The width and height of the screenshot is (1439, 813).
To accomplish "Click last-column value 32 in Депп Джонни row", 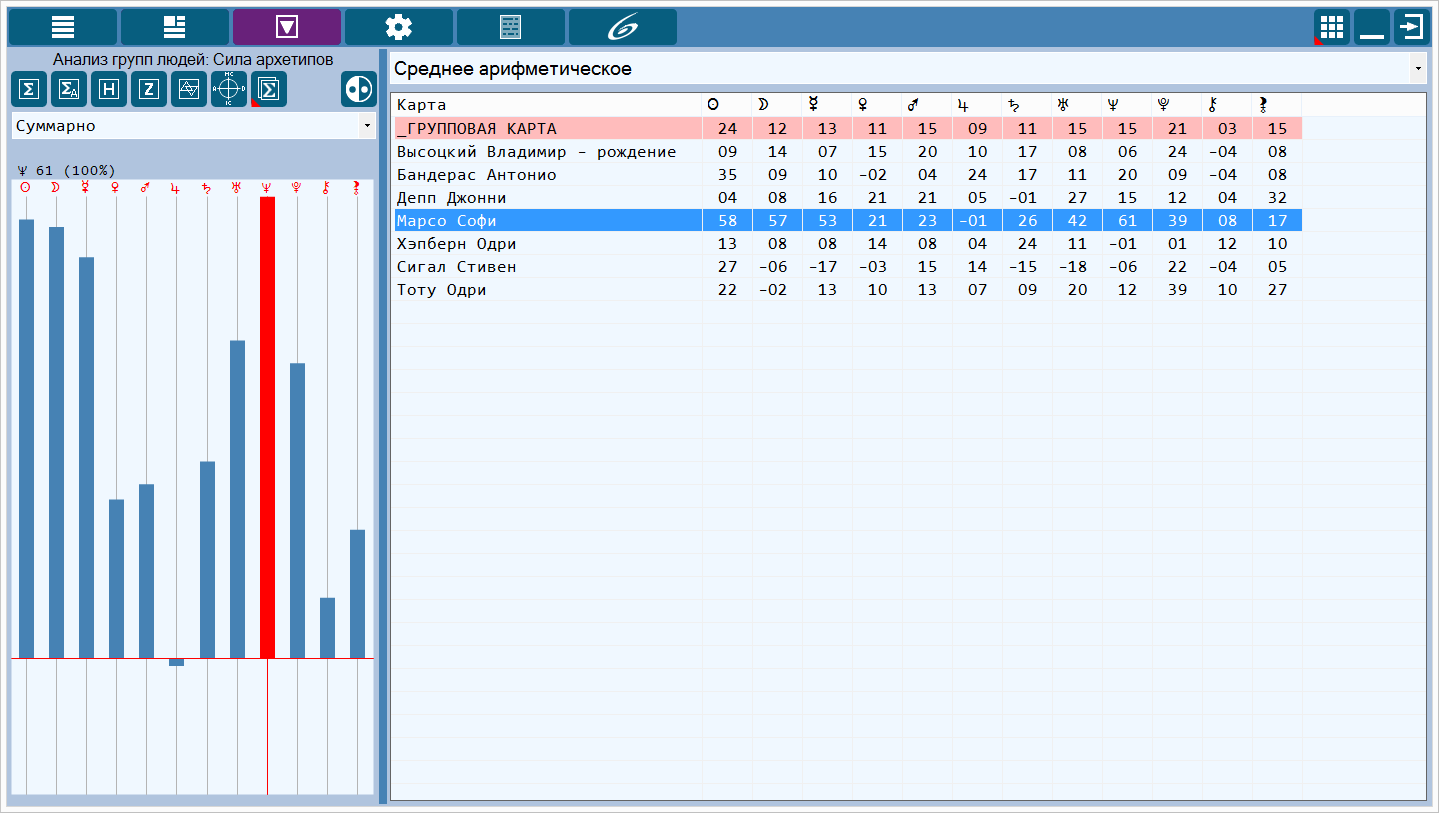I will [x=1277, y=197].
